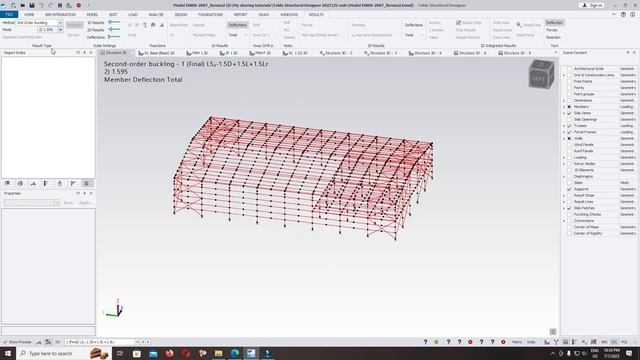The image size is (640, 360).
Task: Switch to the DESIGN ribbon tab
Action: point(181,14)
